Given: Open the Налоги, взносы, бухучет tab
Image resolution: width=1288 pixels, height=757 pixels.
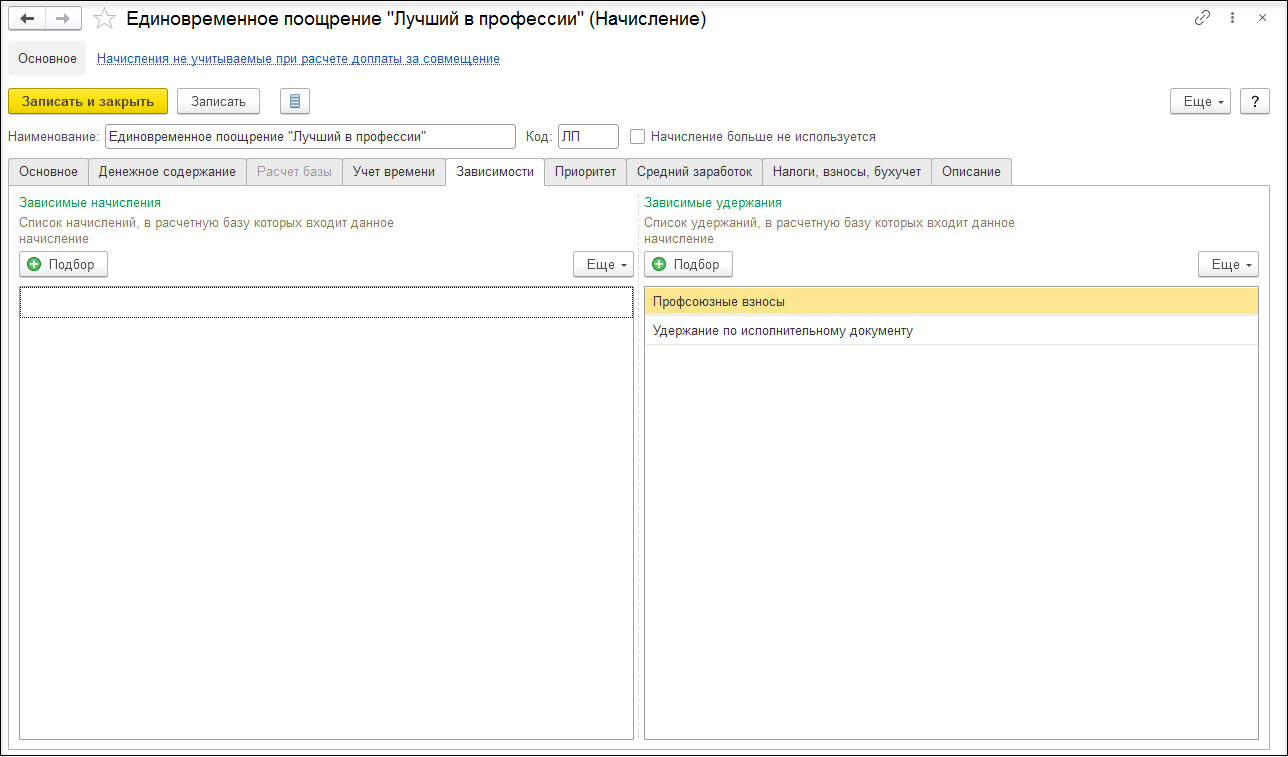Looking at the screenshot, I should click(847, 172).
